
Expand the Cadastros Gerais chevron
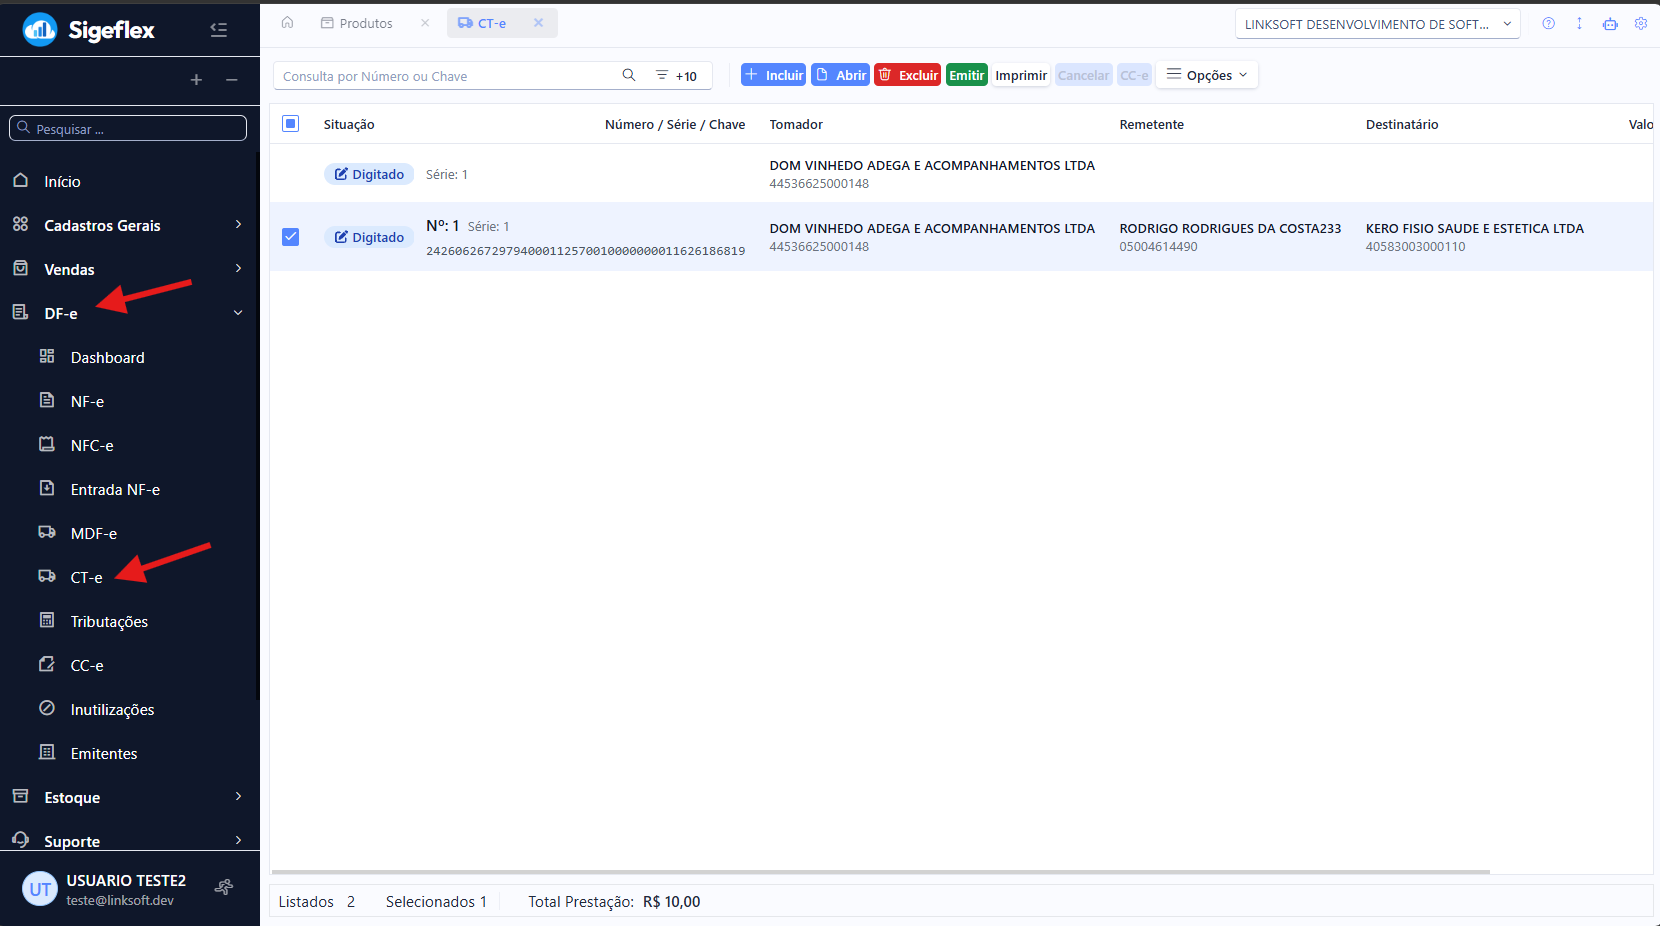point(238,225)
